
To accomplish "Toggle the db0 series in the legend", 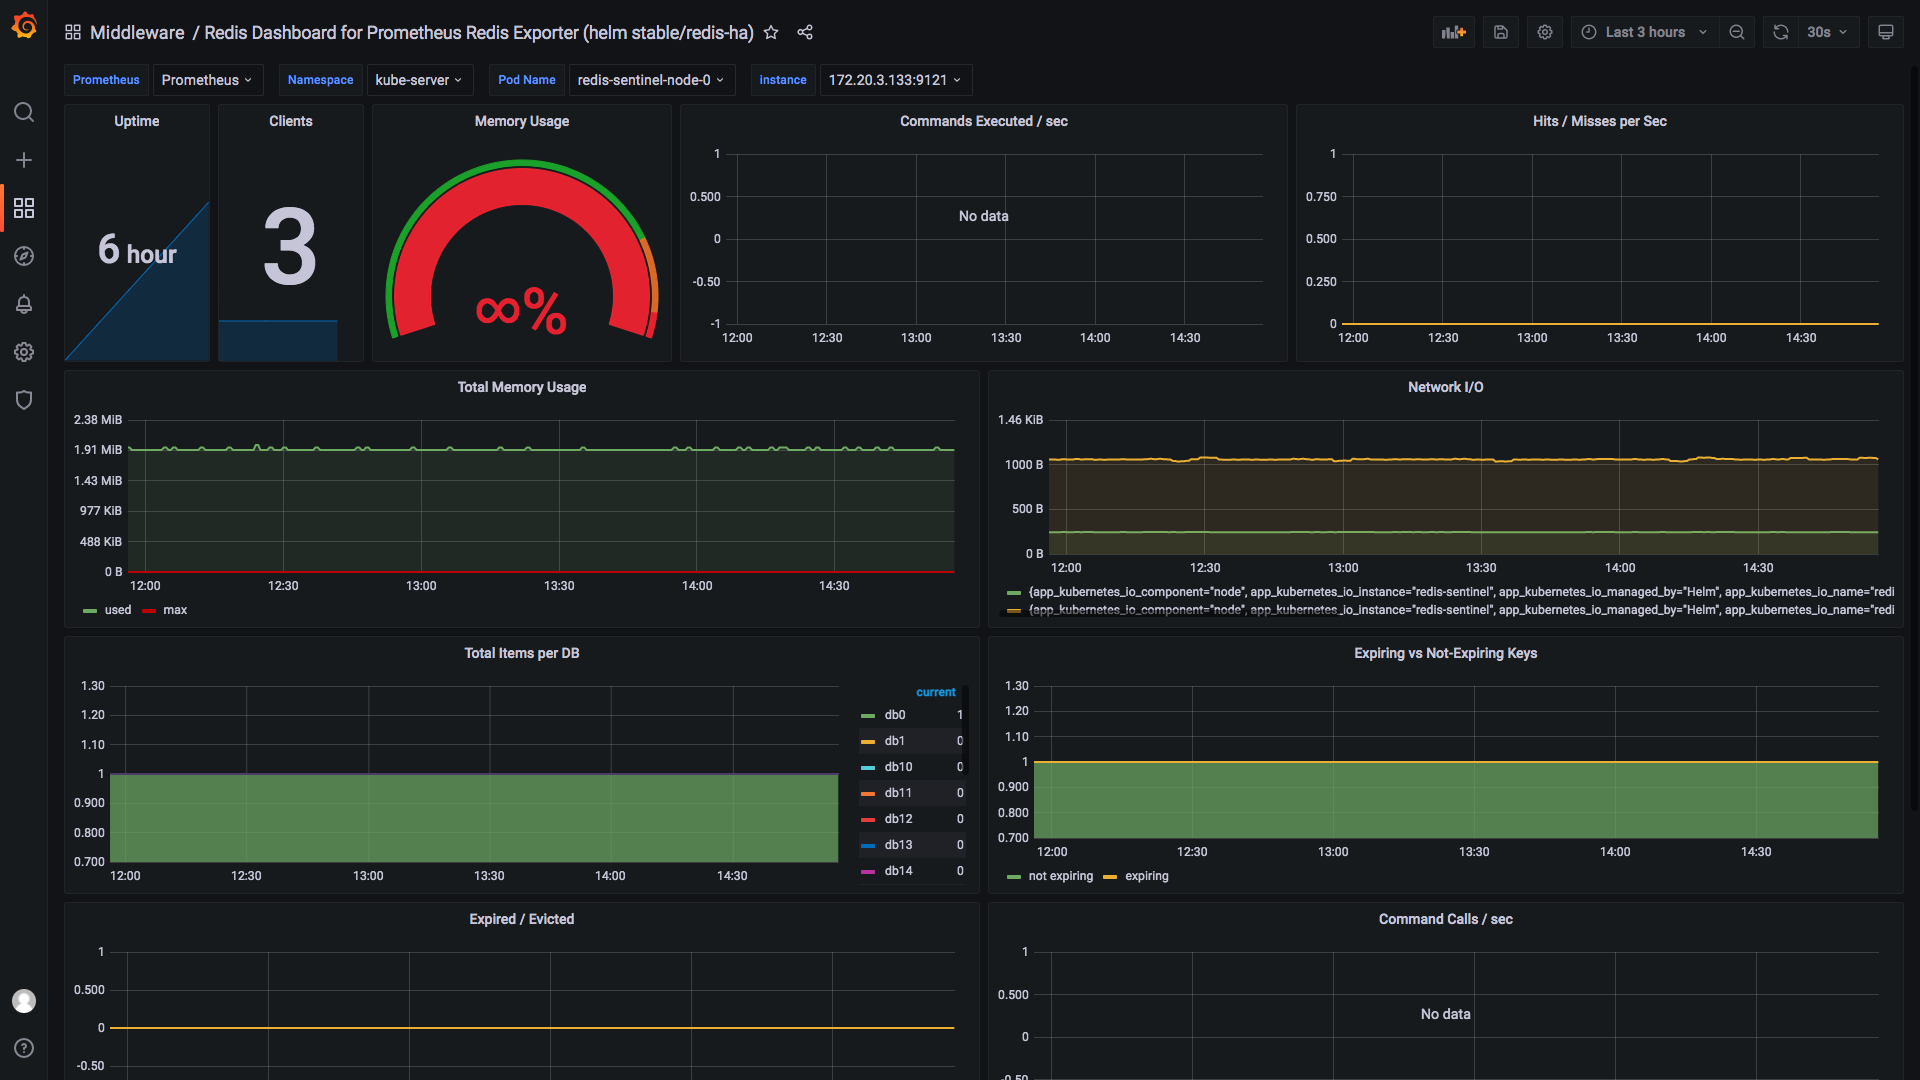I will (894, 715).
